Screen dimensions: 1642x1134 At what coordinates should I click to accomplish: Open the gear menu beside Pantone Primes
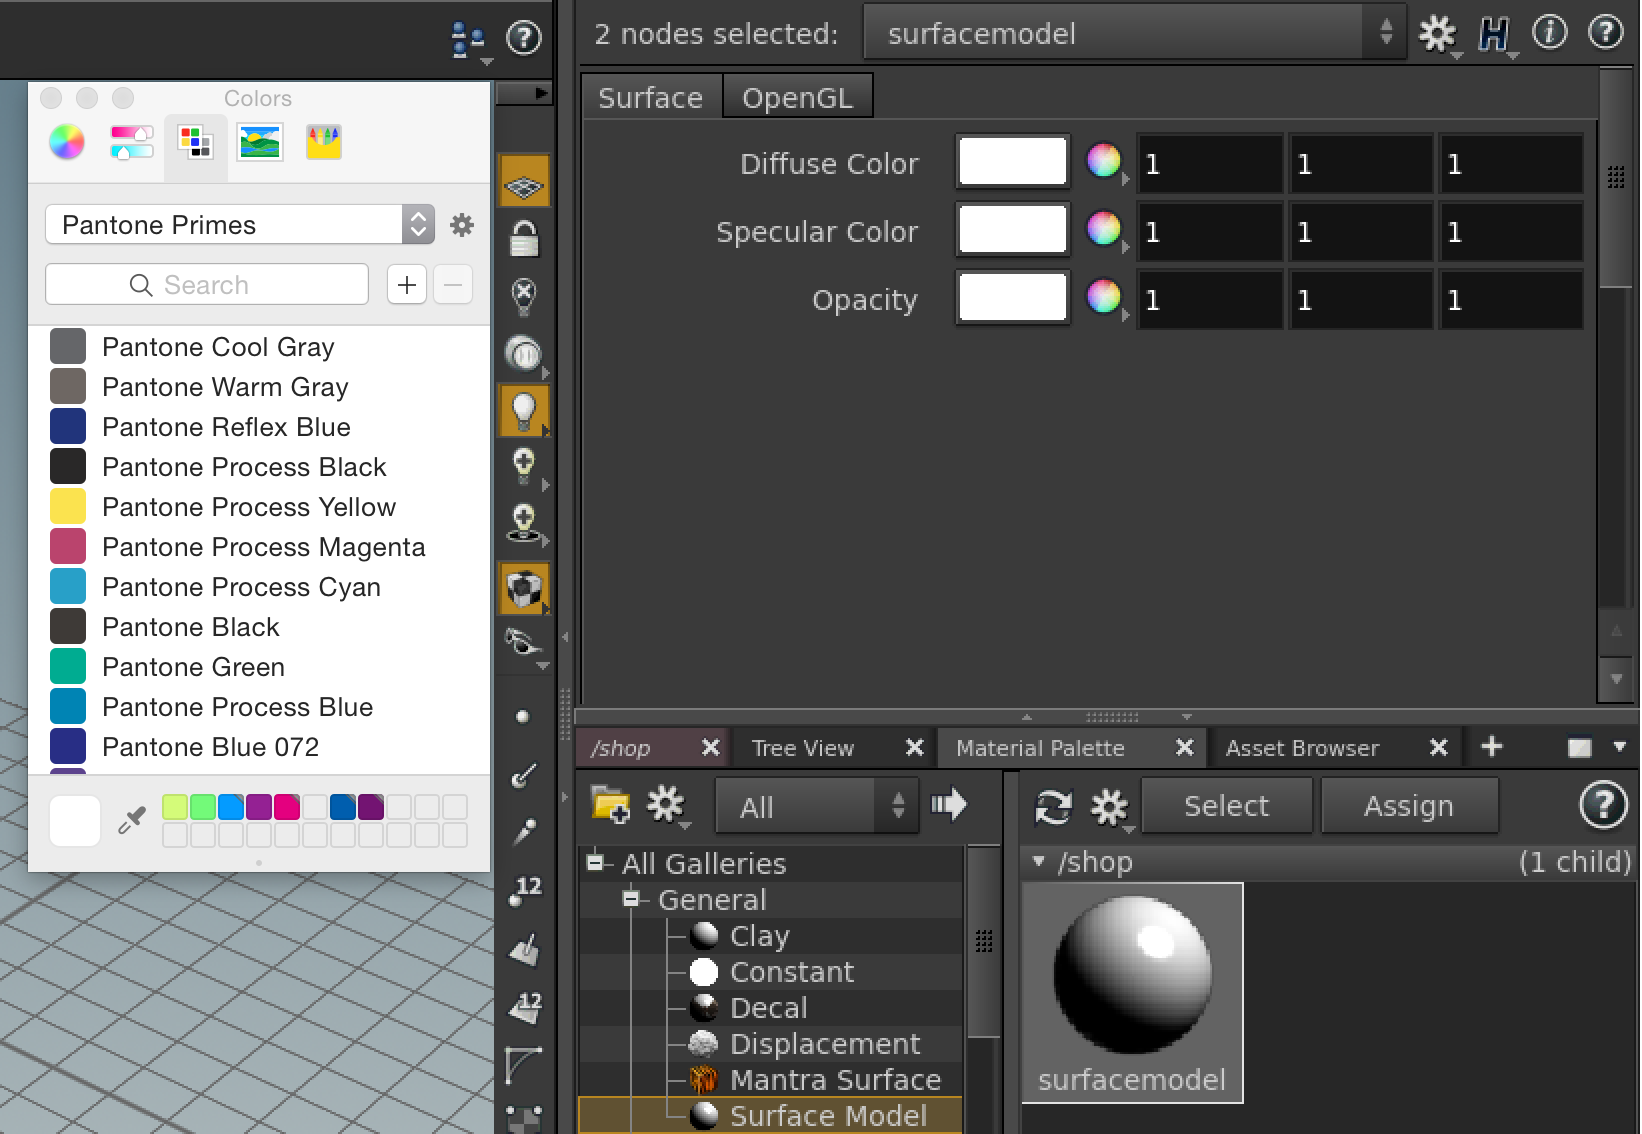462,225
